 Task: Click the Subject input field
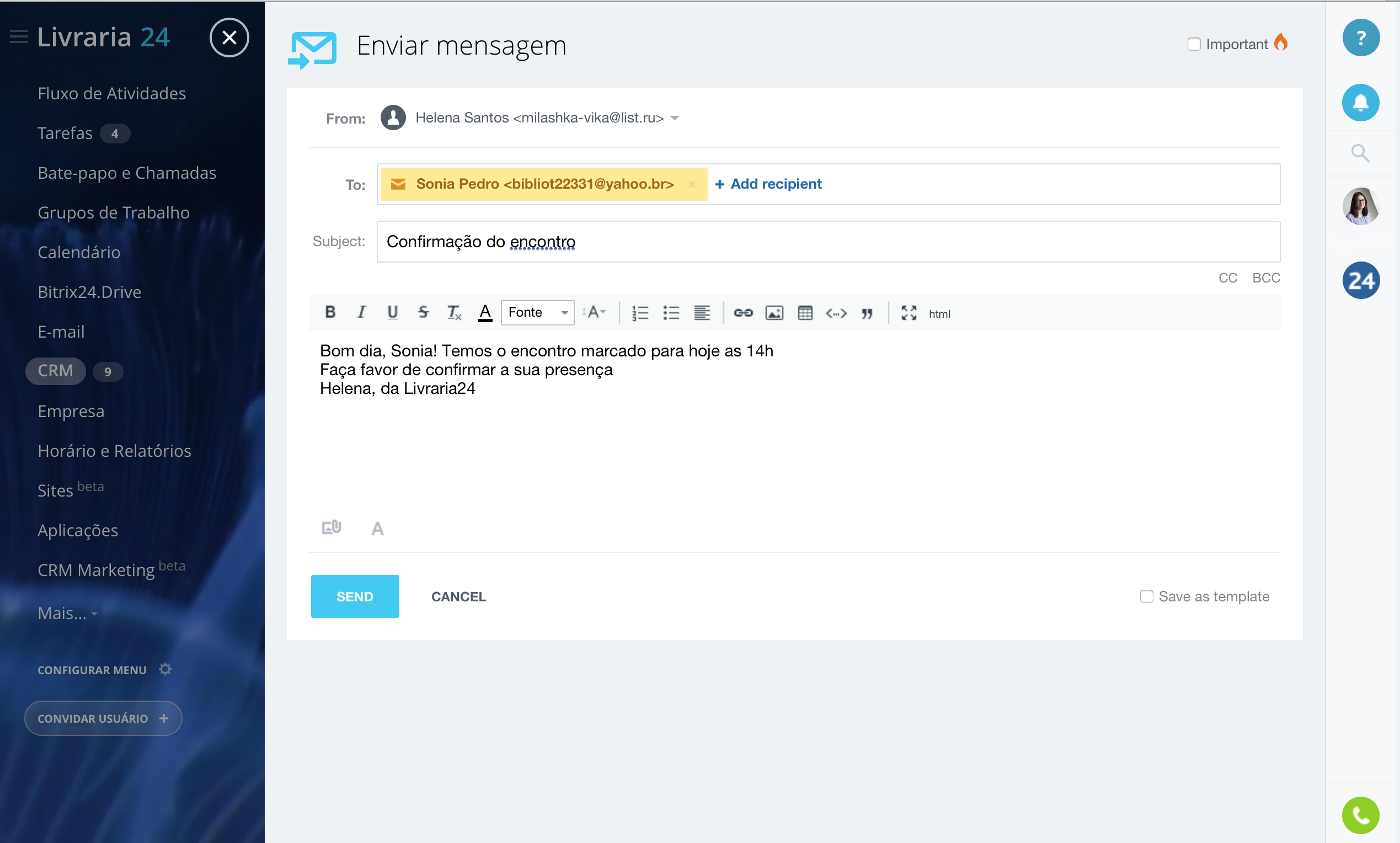[x=828, y=242]
